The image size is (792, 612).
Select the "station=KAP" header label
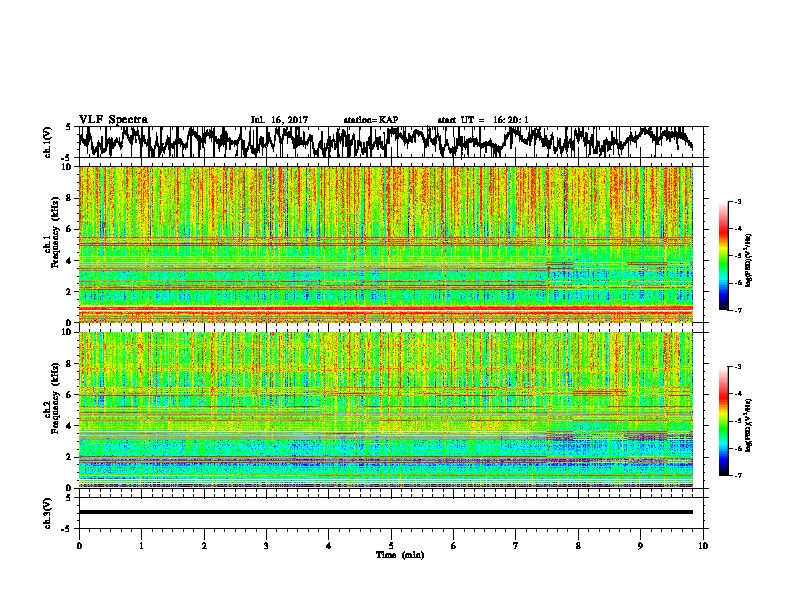371,120
